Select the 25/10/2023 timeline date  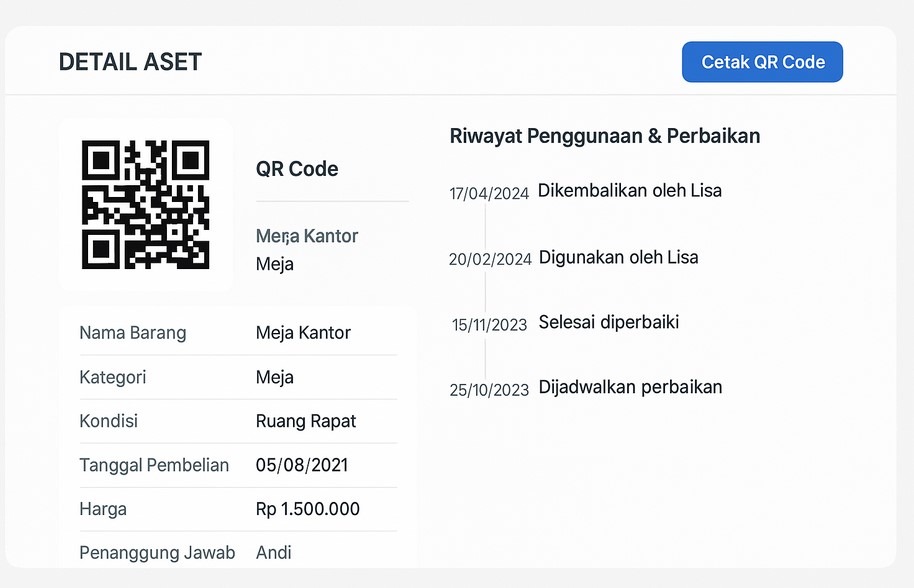tap(489, 390)
